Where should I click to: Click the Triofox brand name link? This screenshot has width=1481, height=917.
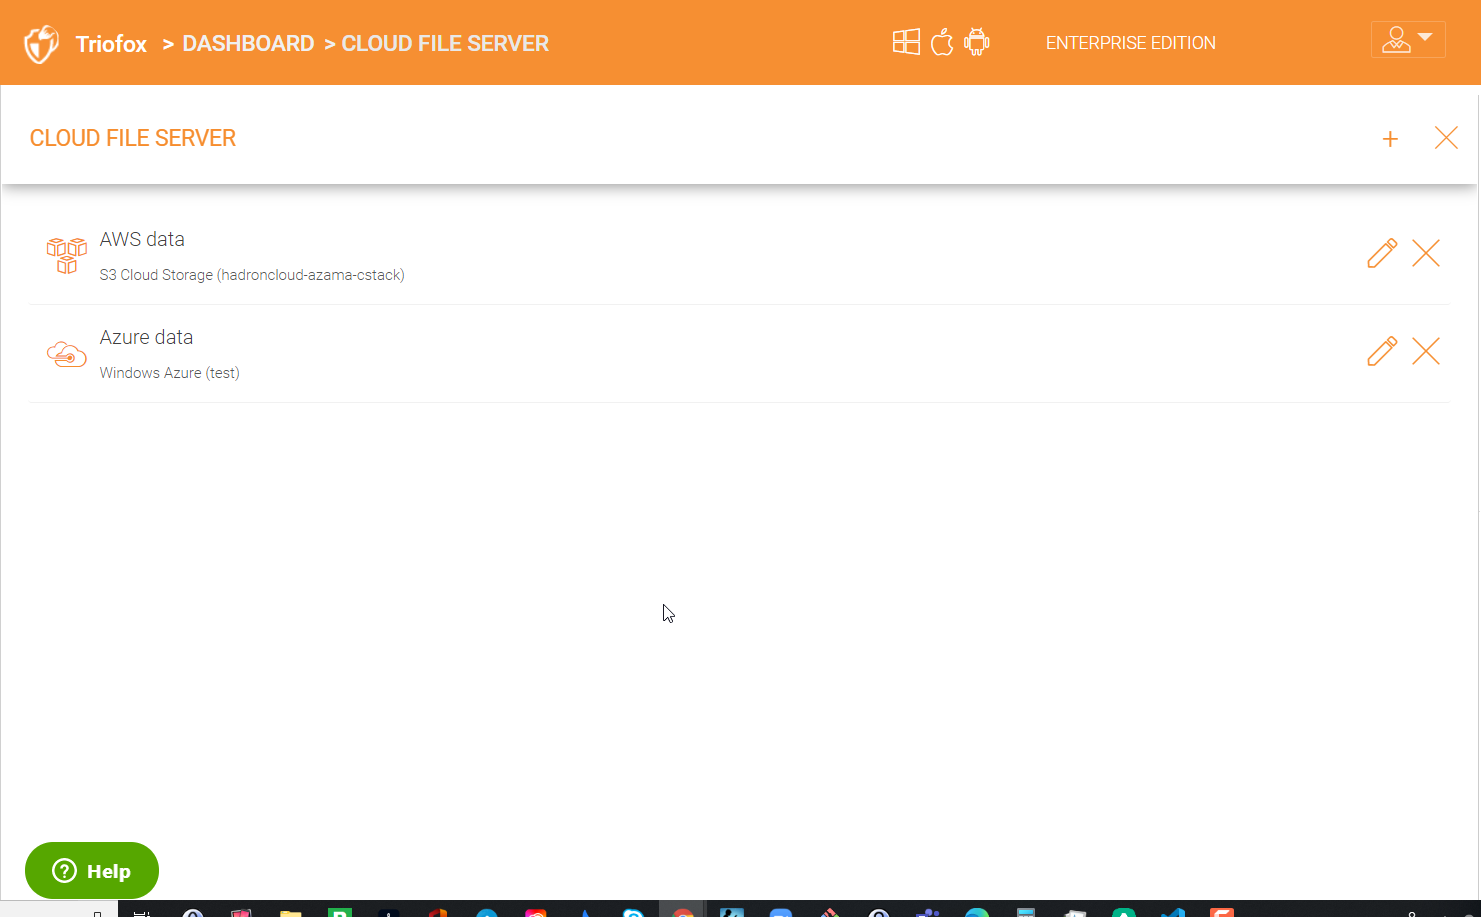point(111,44)
